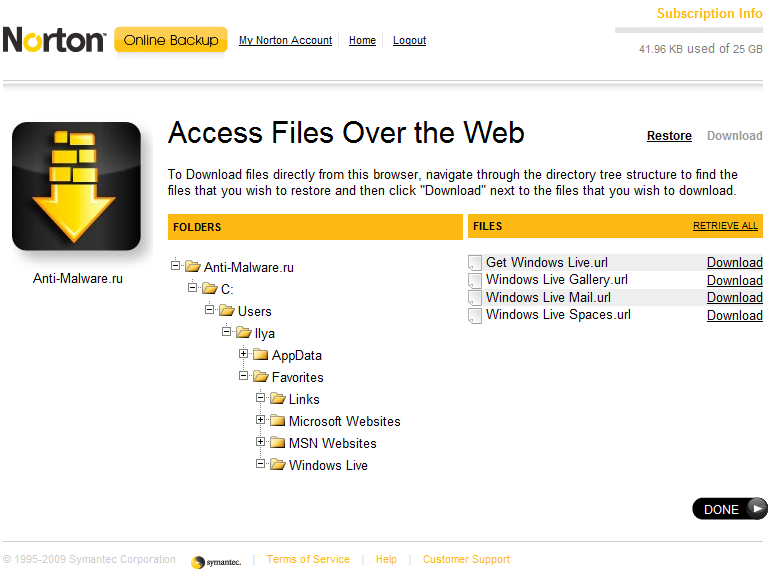Select the Windows Live tree label
This screenshot has height=571, width=774.
tap(328, 465)
